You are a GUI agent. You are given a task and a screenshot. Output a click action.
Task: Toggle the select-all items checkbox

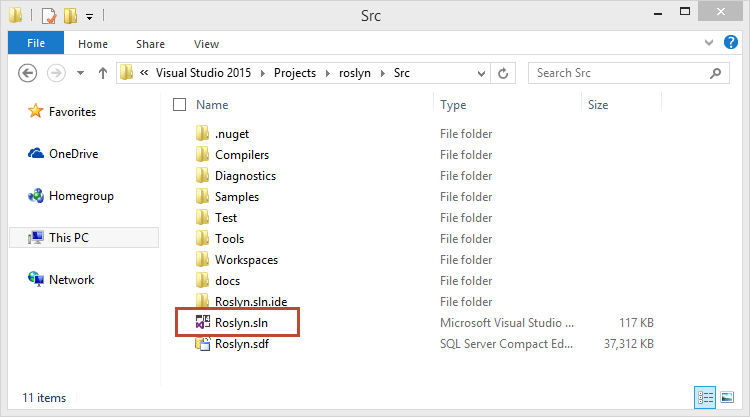(179, 105)
